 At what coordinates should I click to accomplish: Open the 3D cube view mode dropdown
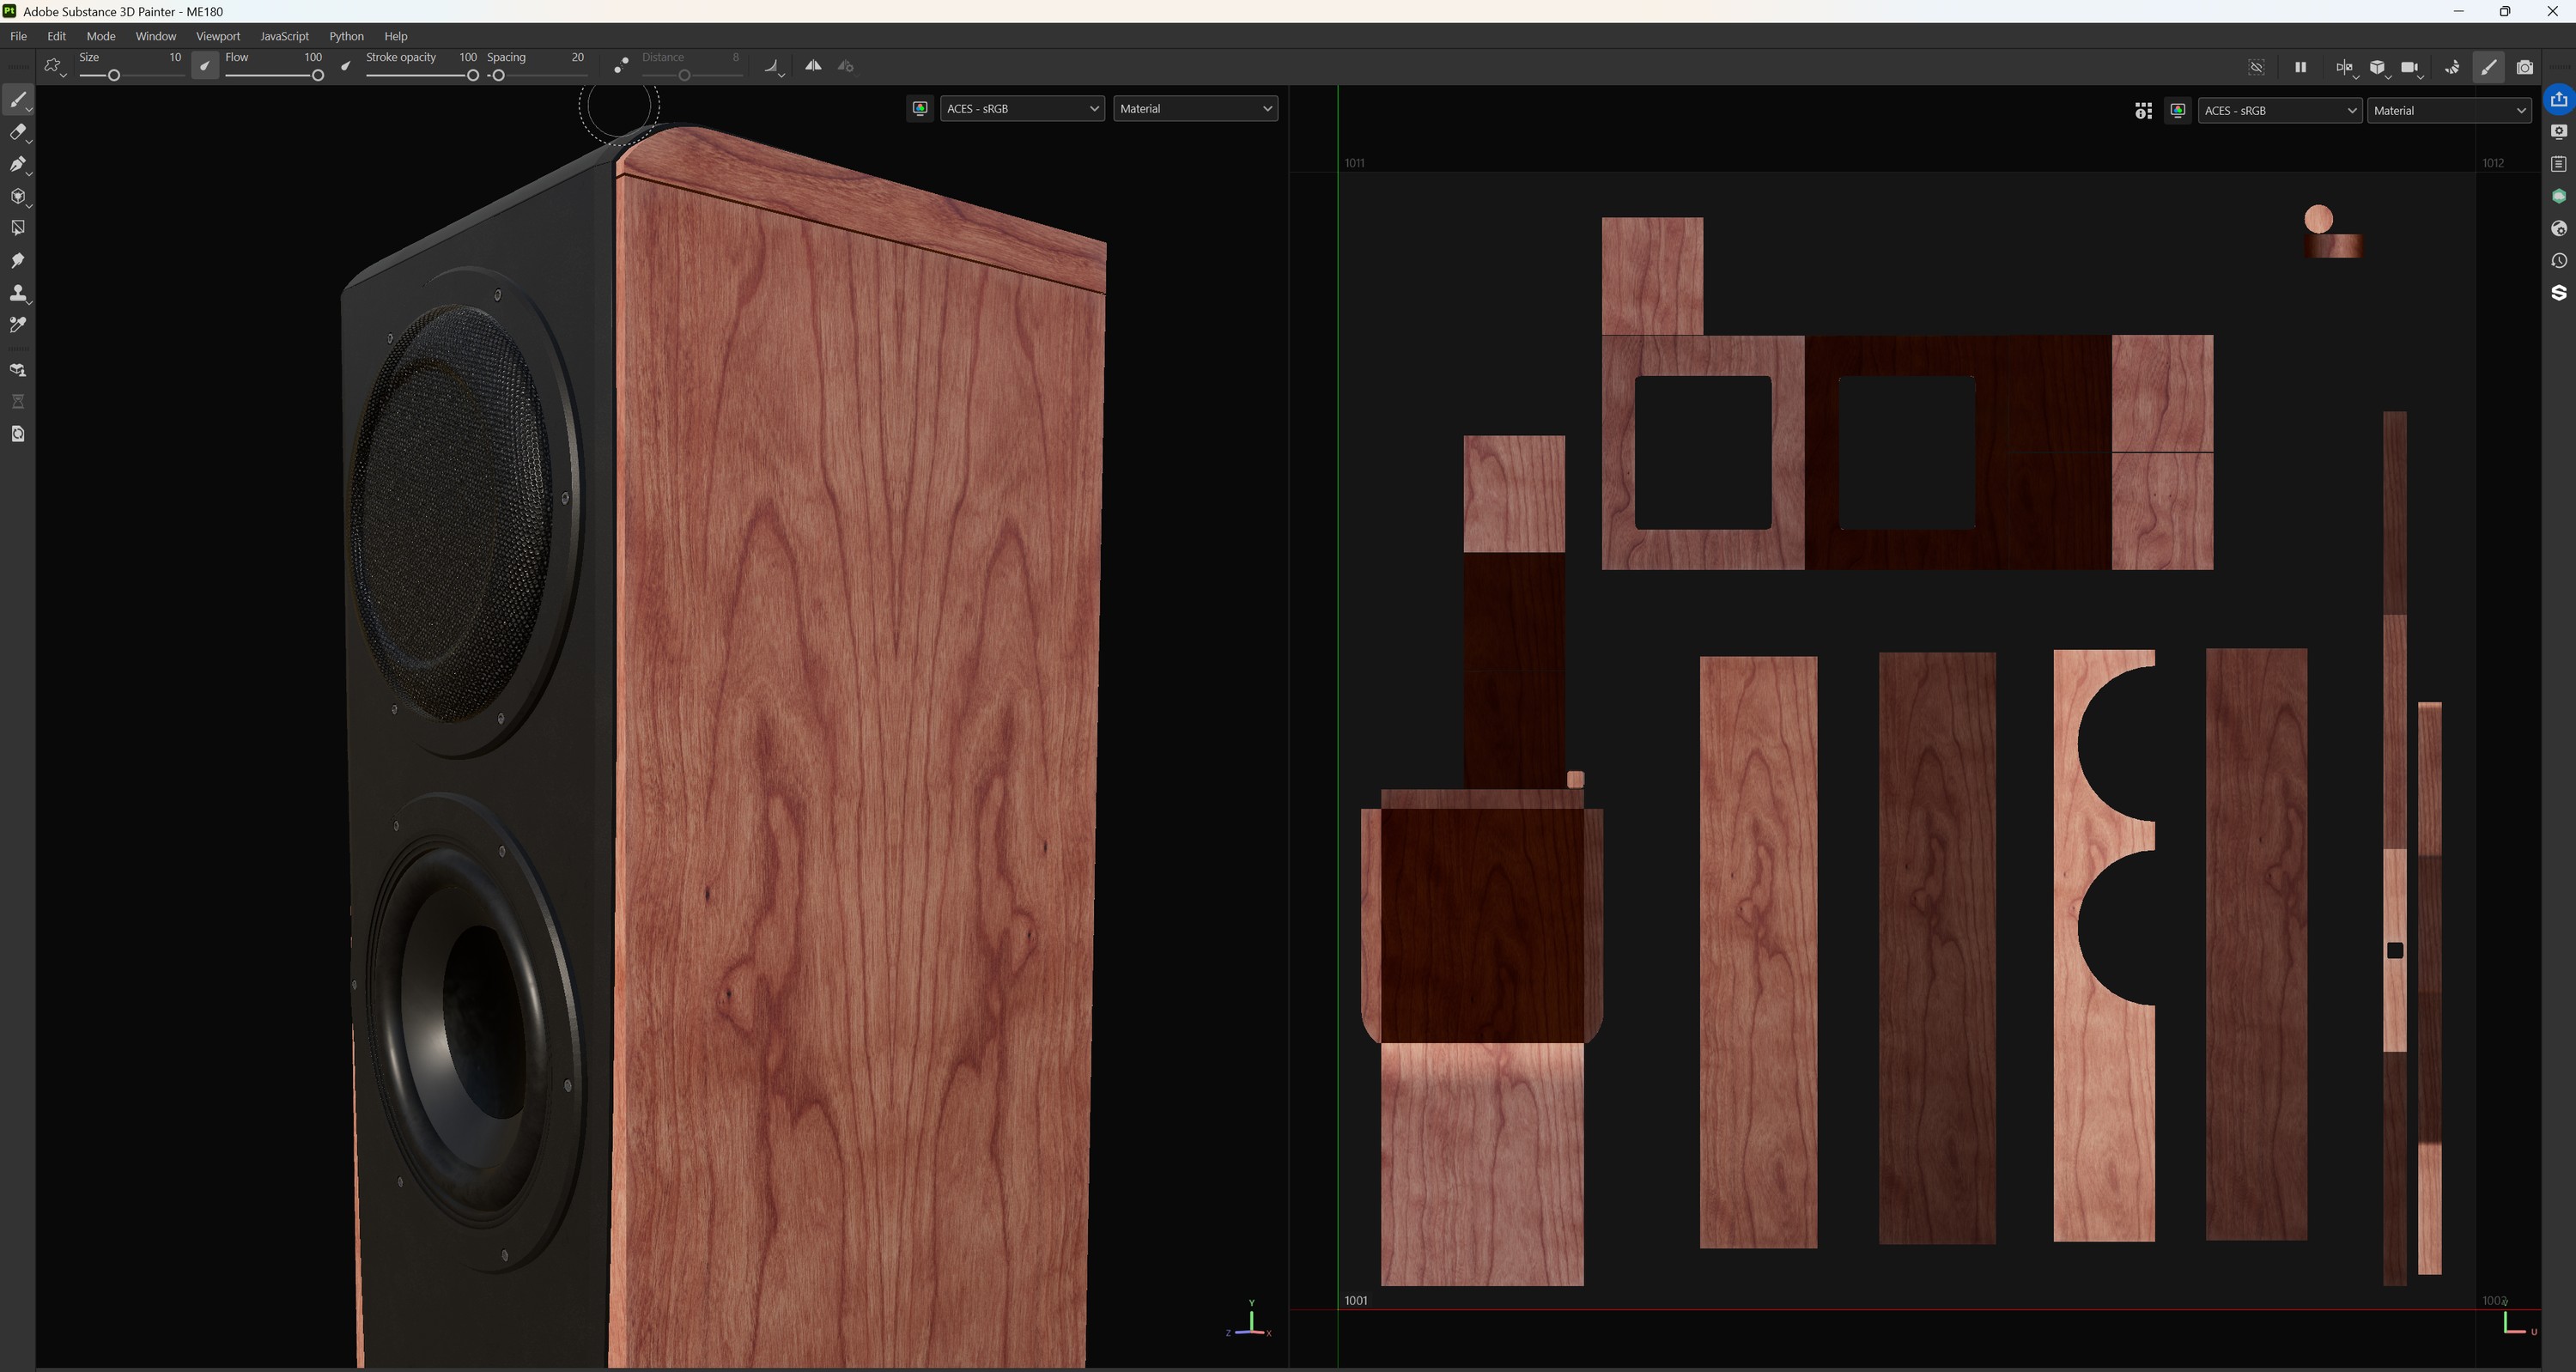coord(2379,67)
